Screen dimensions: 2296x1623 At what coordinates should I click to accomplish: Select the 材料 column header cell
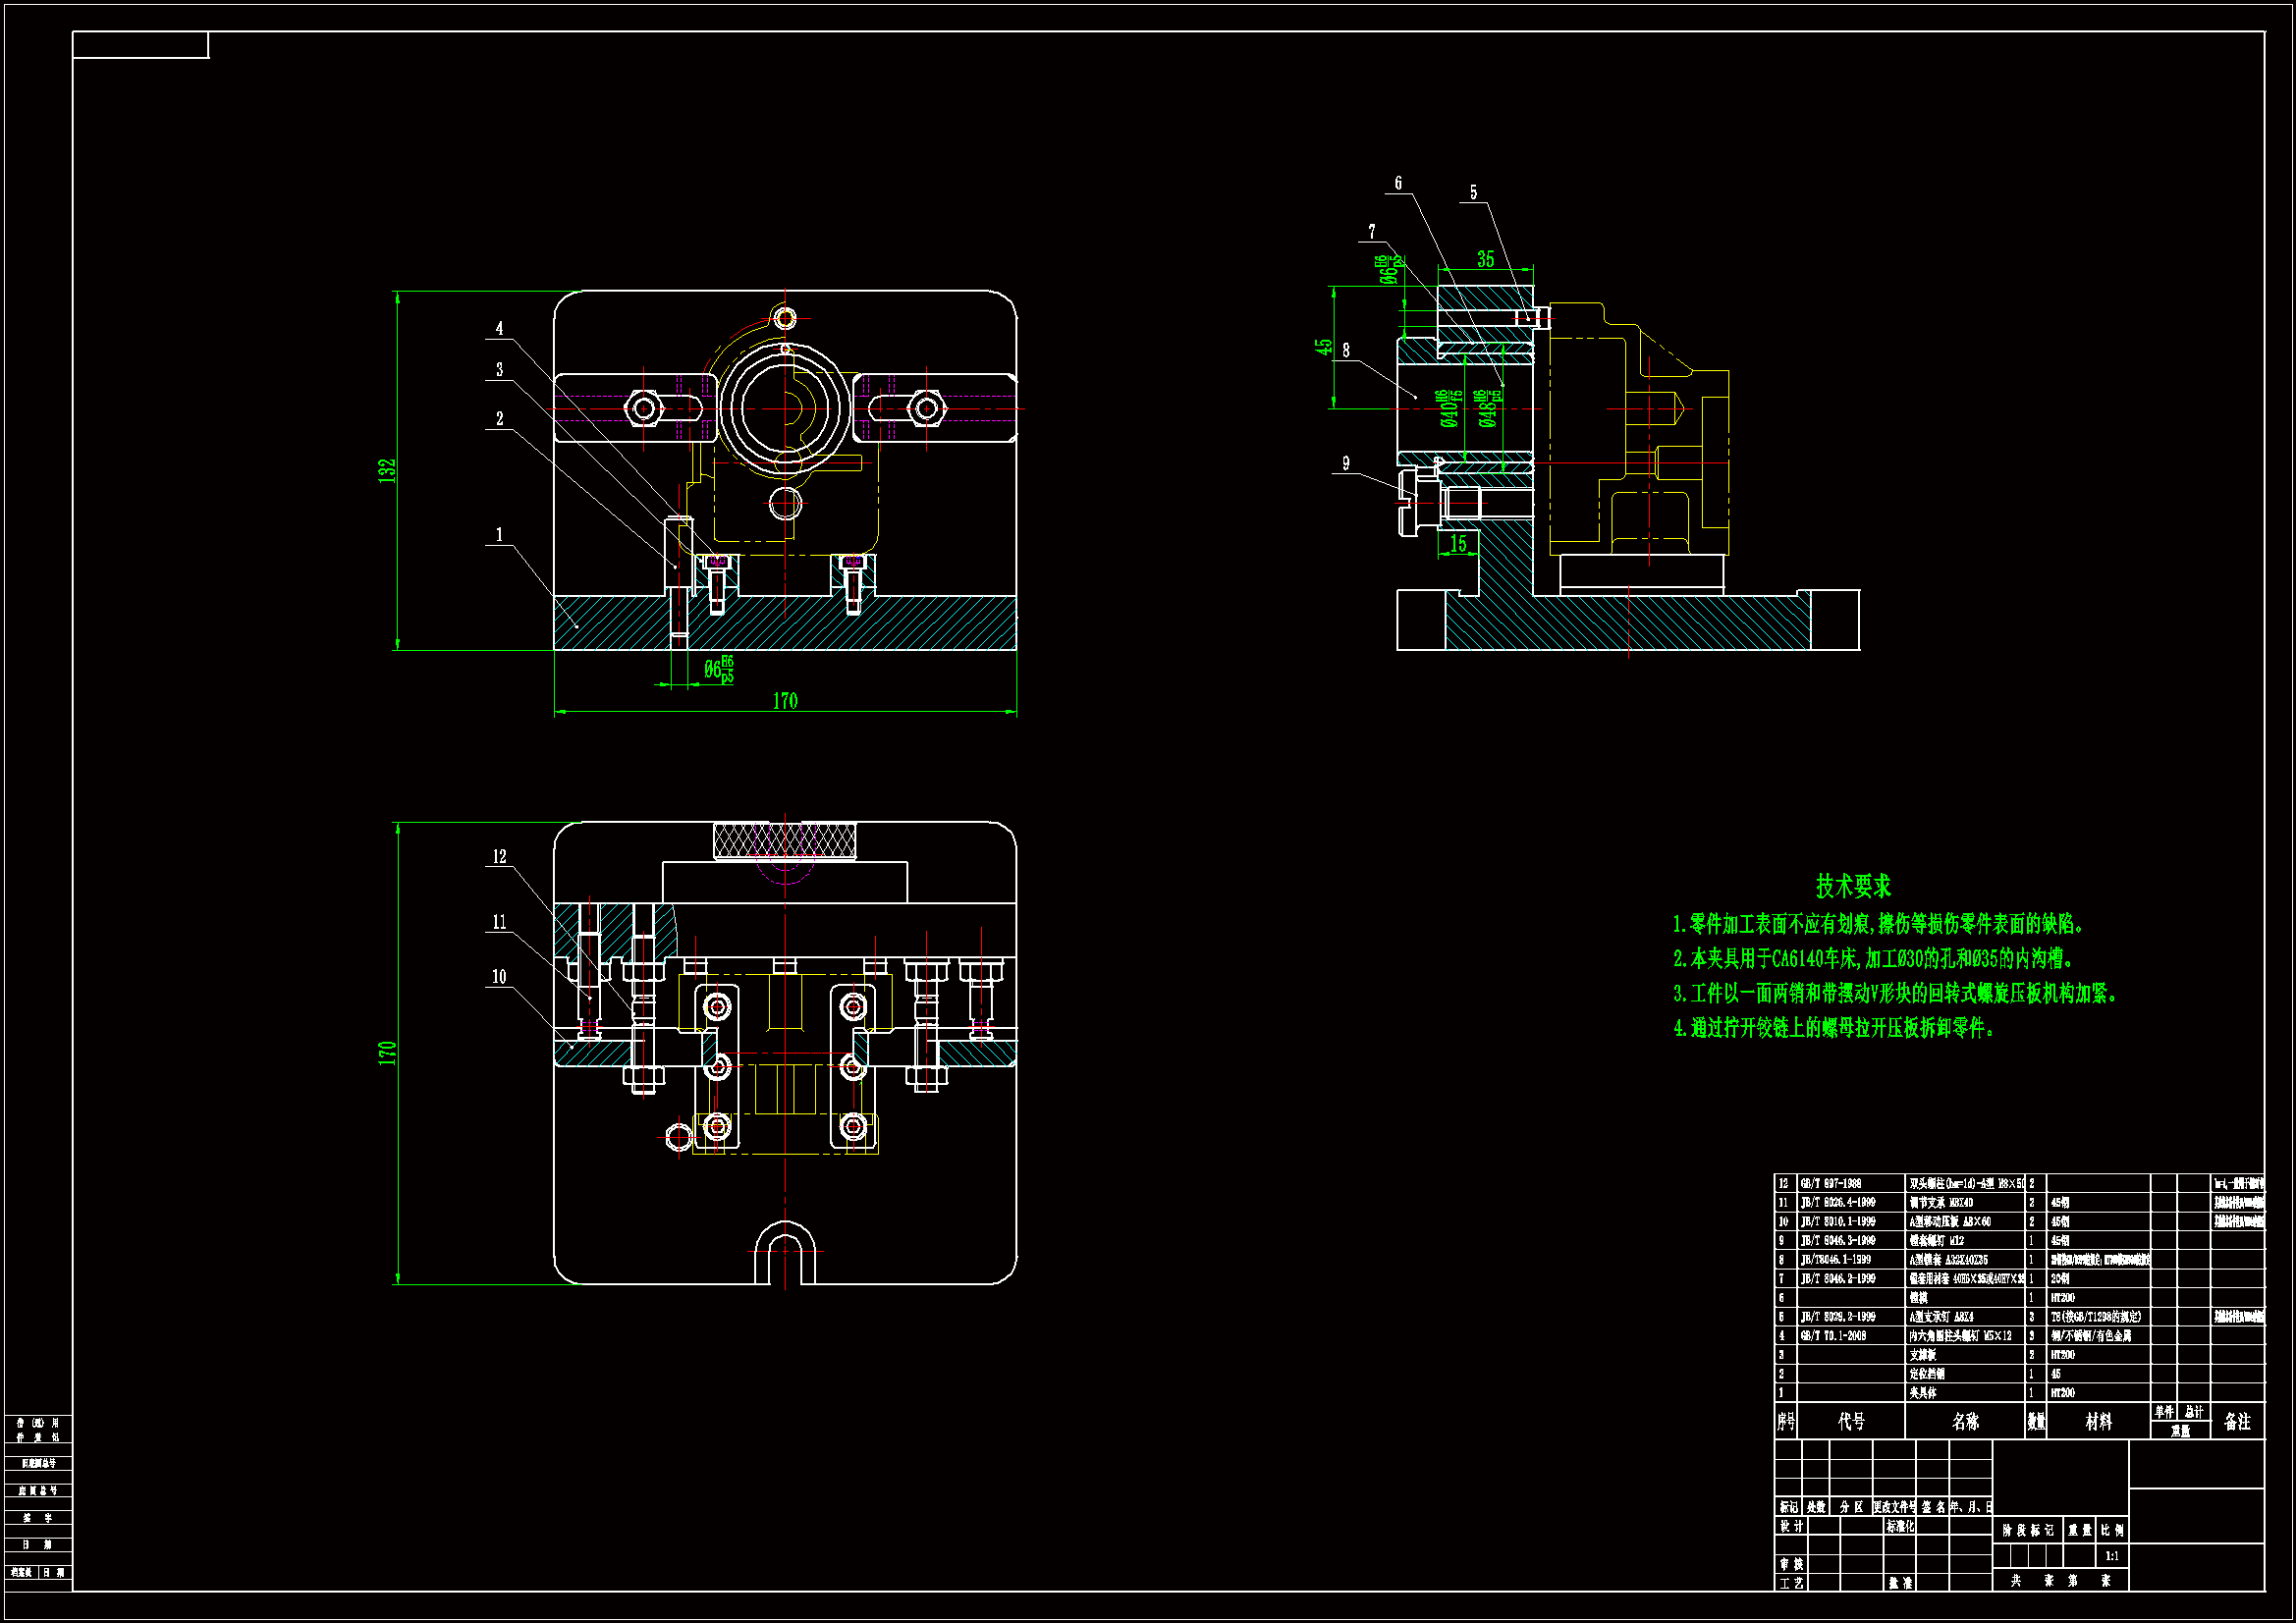click(x=2098, y=1421)
